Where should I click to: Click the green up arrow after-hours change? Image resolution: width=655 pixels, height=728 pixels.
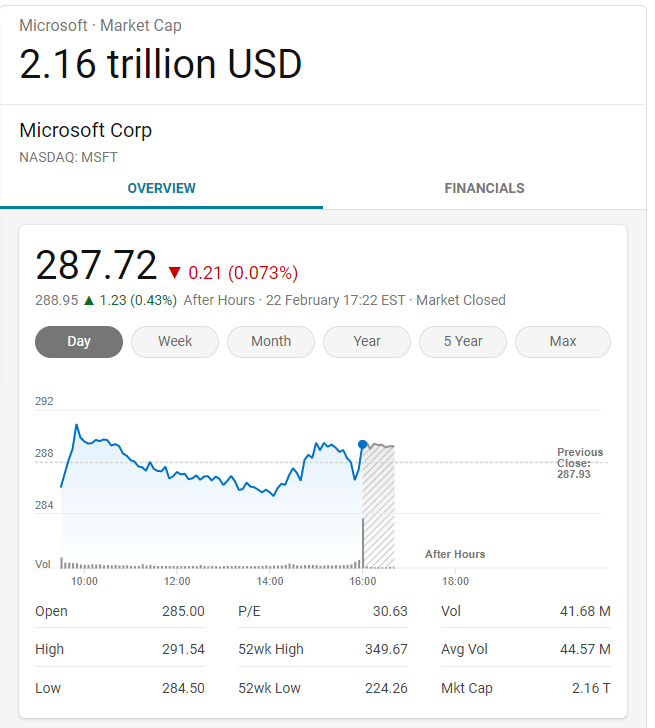point(88,300)
